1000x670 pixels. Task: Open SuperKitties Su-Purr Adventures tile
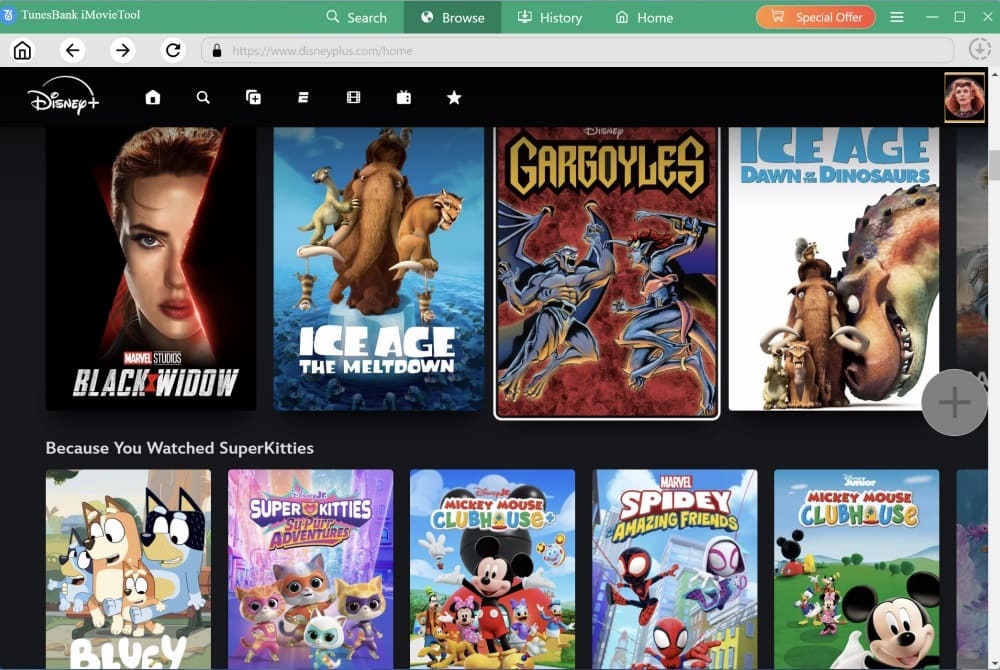pos(311,569)
